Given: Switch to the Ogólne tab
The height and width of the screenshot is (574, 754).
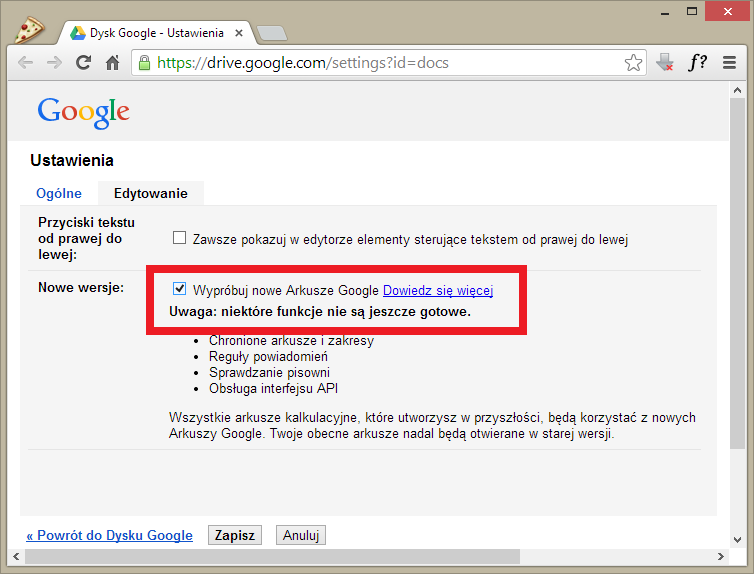Looking at the screenshot, I should (x=59, y=193).
